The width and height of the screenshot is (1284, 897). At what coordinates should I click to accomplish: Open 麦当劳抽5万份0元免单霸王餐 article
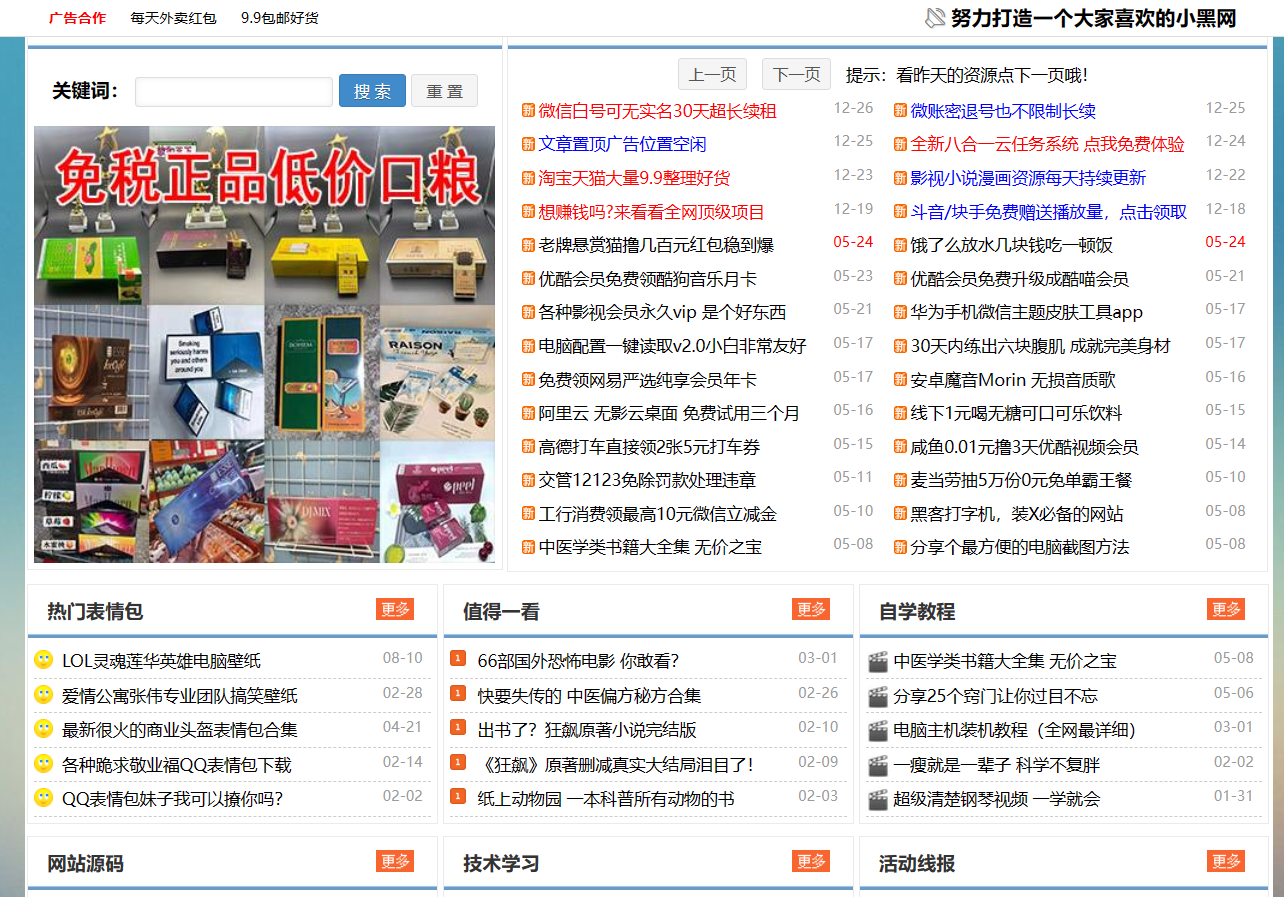click(1021, 480)
